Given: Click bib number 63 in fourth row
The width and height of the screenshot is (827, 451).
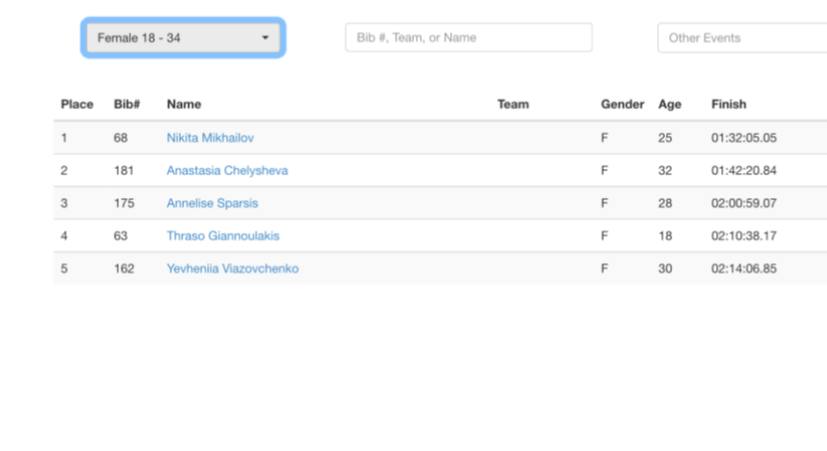Looking at the screenshot, I should coord(121,236).
